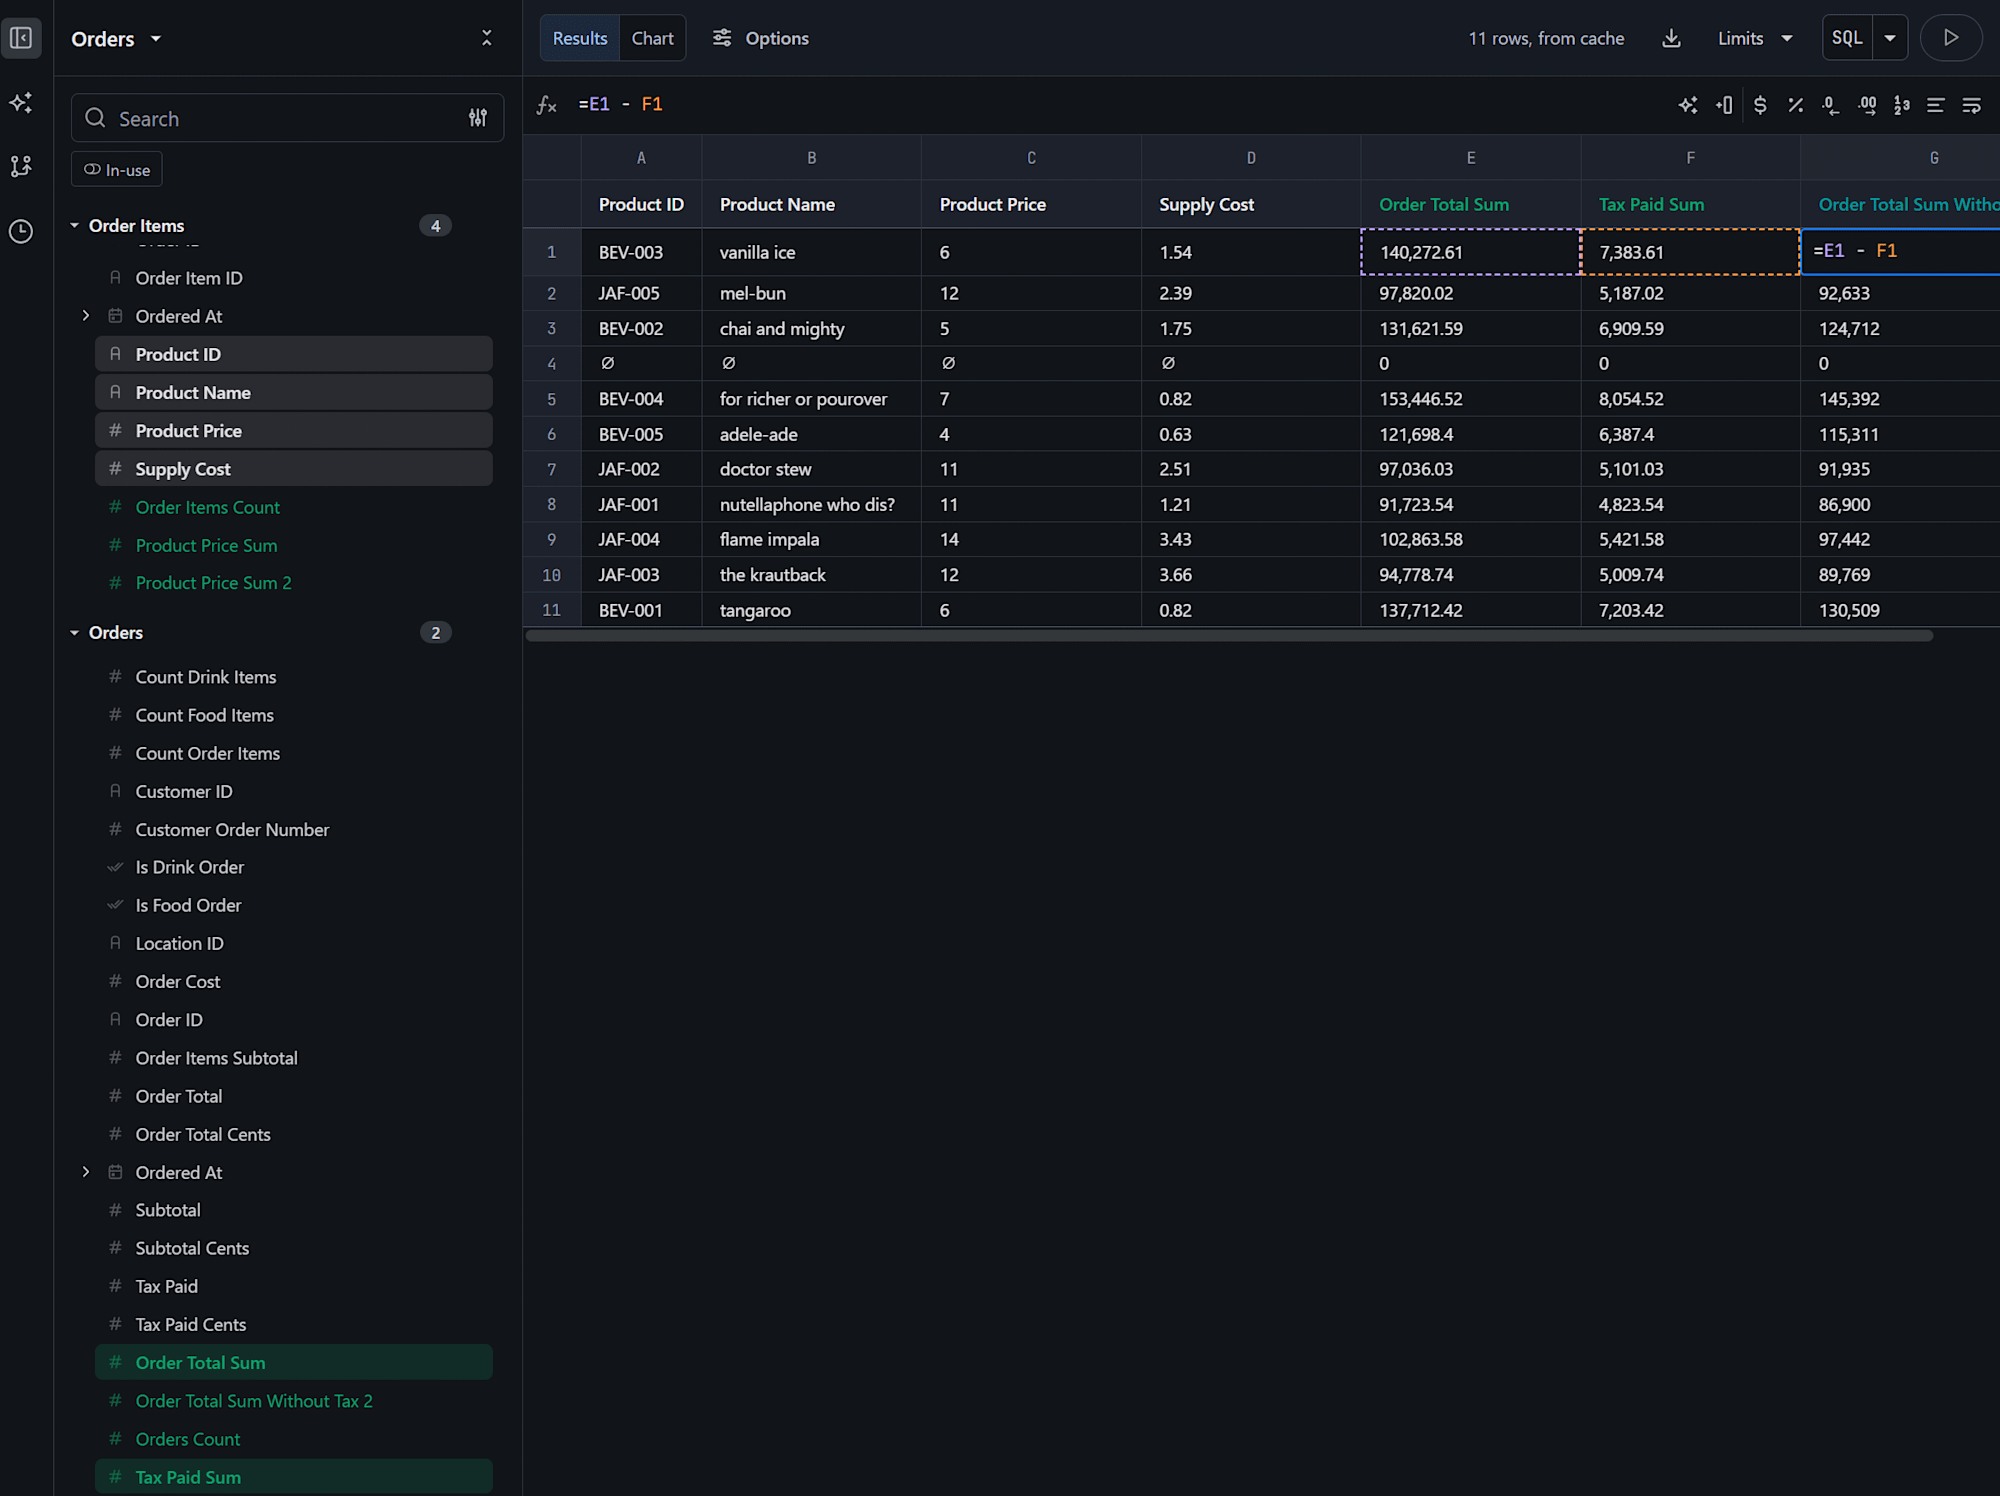Viewport: 2000px width, 1496px height.
Task: Select column header E
Action: (x=1471, y=158)
